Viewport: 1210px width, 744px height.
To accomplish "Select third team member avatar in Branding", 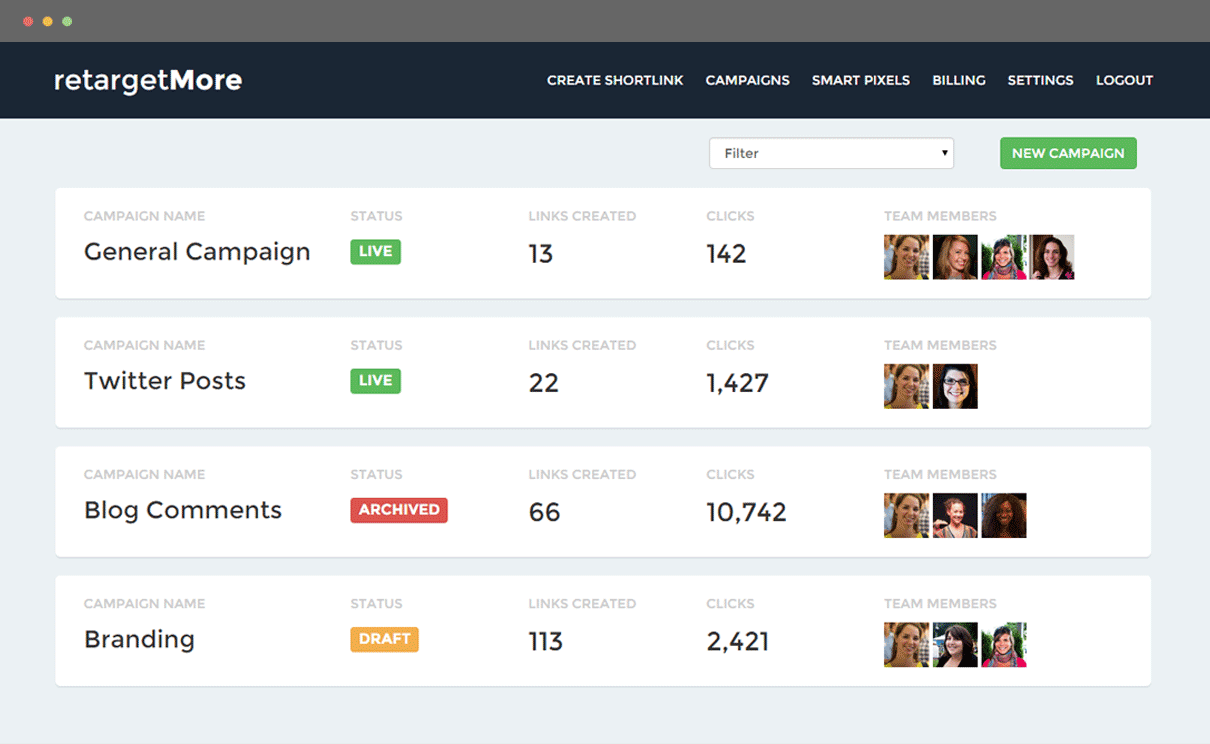I will click(1004, 645).
